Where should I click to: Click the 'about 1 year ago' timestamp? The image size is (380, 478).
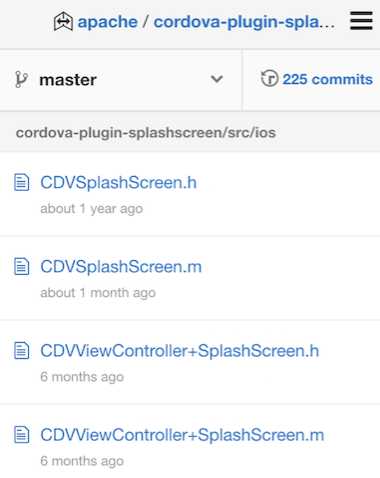click(x=92, y=209)
